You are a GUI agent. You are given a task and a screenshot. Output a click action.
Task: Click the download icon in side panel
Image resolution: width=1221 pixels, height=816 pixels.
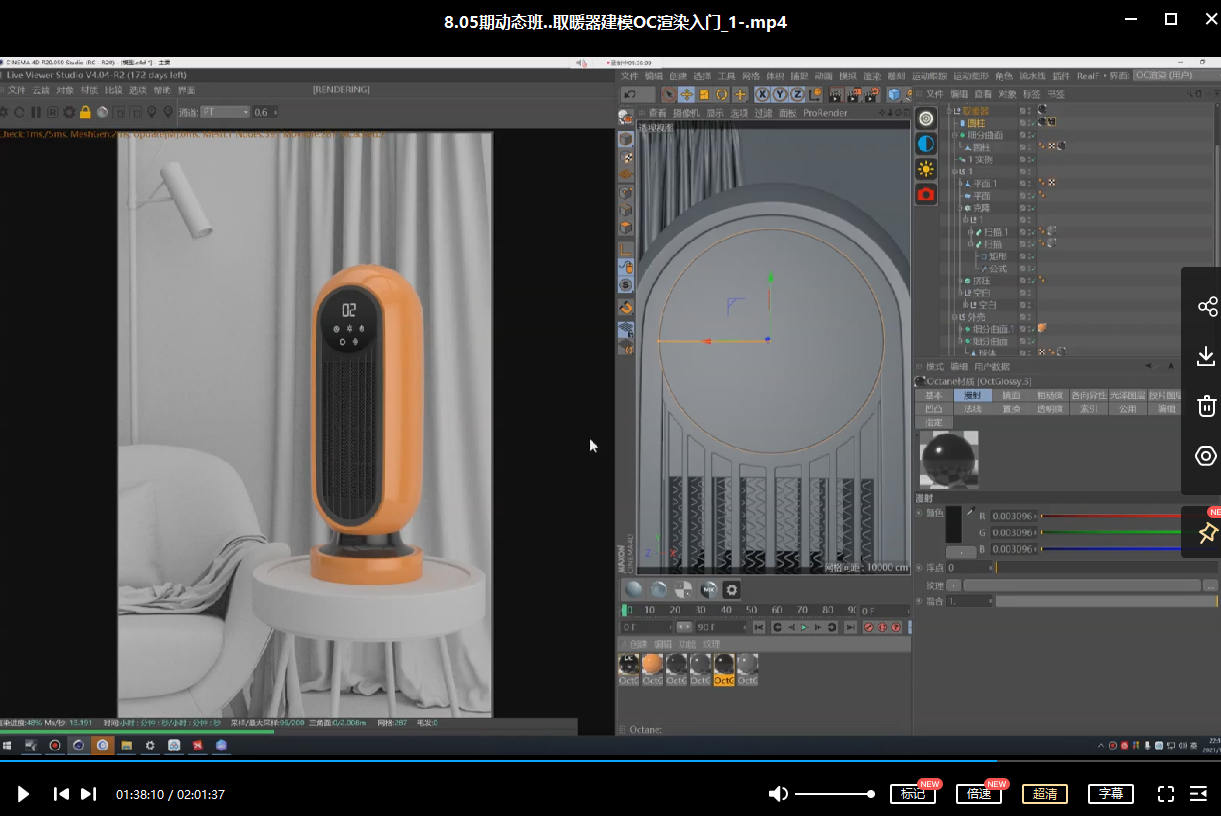point(1206,356)
